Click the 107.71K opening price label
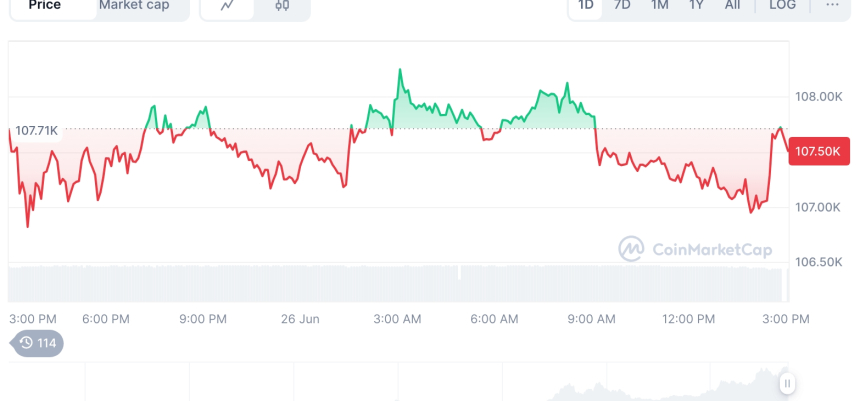860x401 pixels. (37, 131)
